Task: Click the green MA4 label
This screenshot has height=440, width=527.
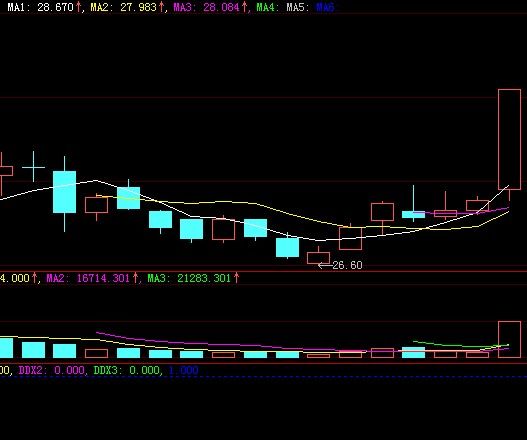Action: pos(267,7)
